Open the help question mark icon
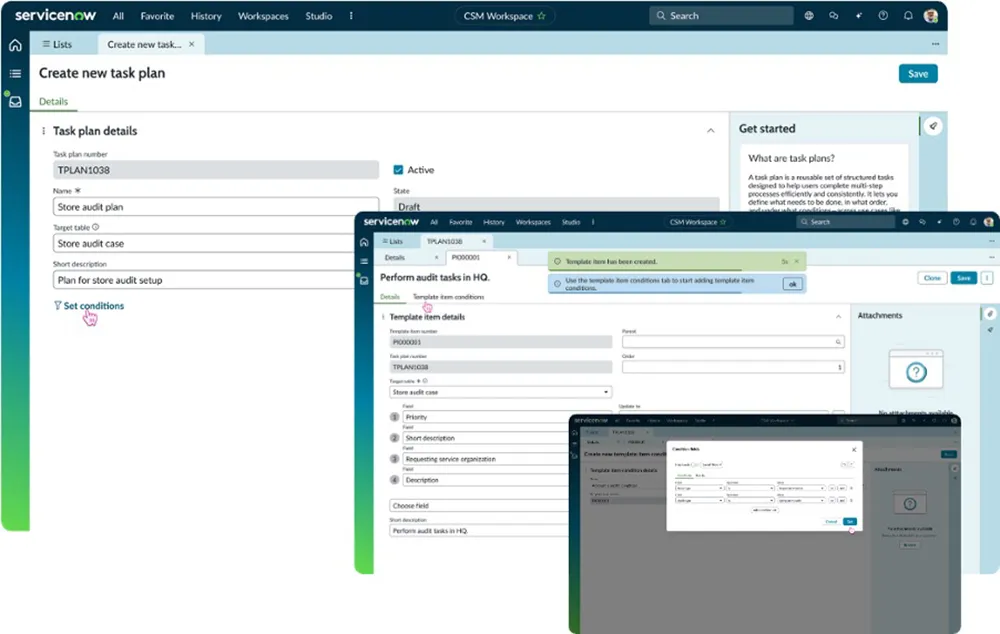The width and height of the screenshot is (1000, 634). [882, 16]
